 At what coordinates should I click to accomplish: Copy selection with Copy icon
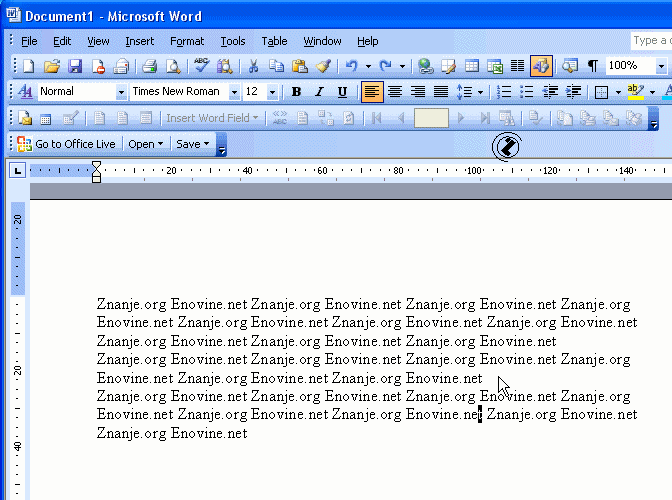(276, 66)
